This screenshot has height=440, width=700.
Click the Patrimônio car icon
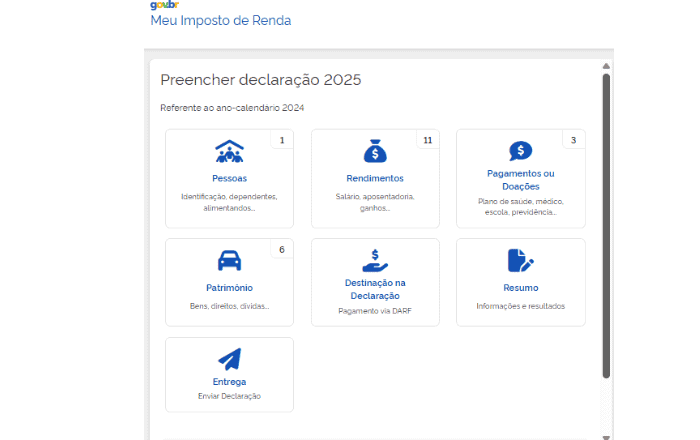point(229,261)
